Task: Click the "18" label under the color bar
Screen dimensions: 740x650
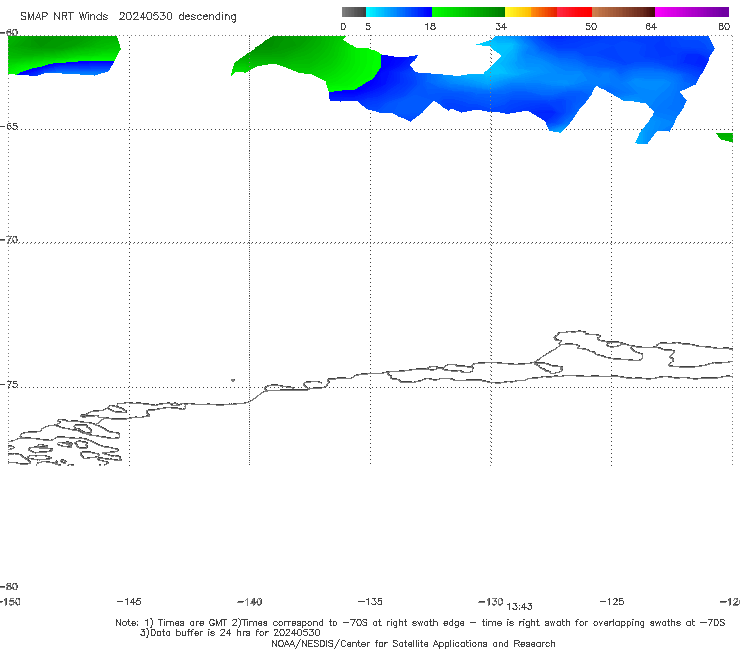Action: (430, 27)
